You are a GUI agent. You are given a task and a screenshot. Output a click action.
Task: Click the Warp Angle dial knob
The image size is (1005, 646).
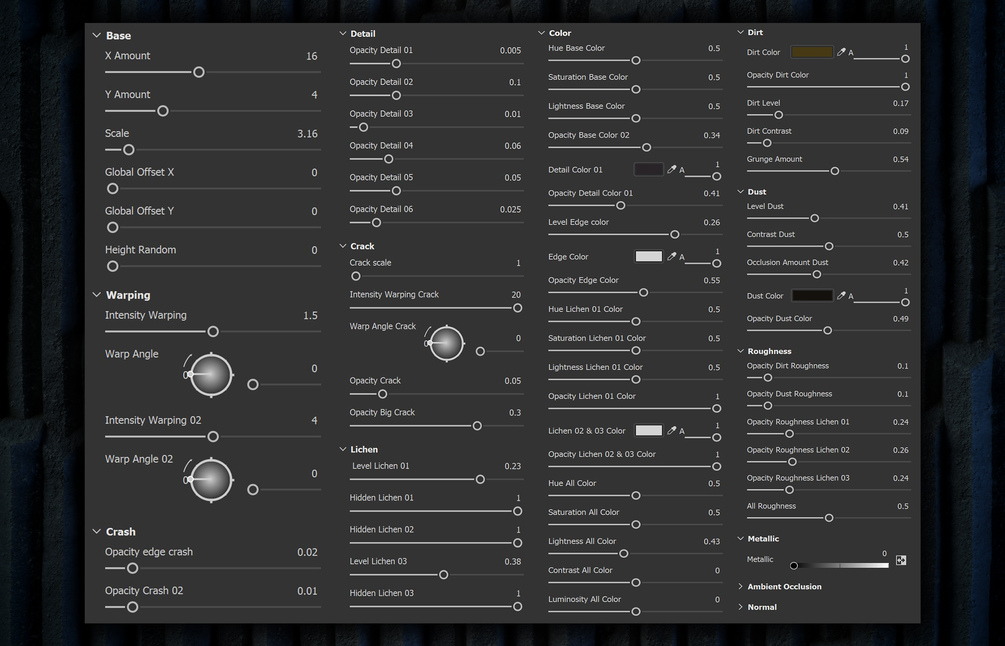211,375
